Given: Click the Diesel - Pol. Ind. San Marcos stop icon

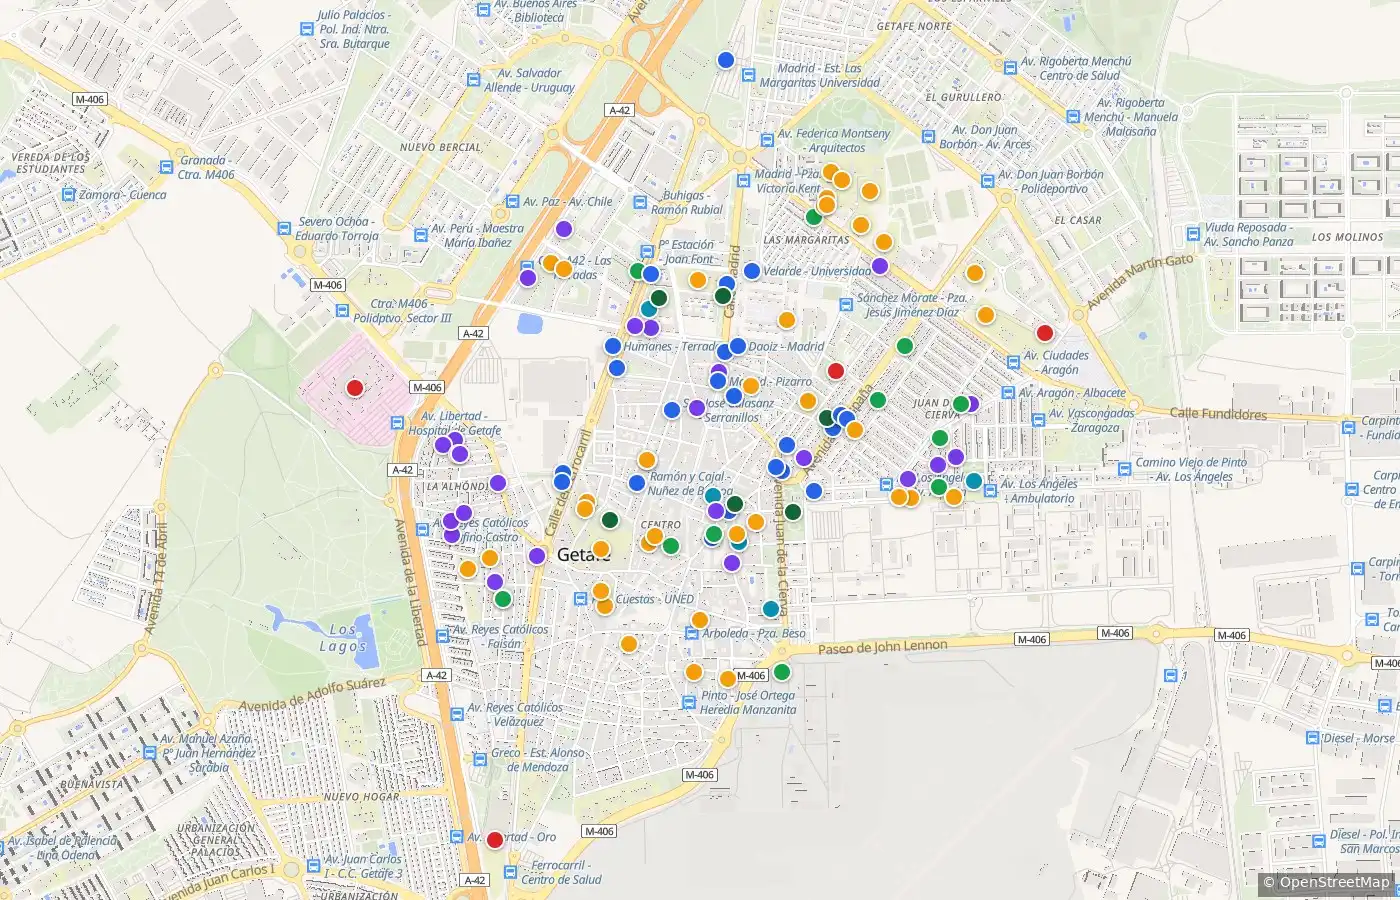Looking at the screenshot, I should tap(1320, 842).
